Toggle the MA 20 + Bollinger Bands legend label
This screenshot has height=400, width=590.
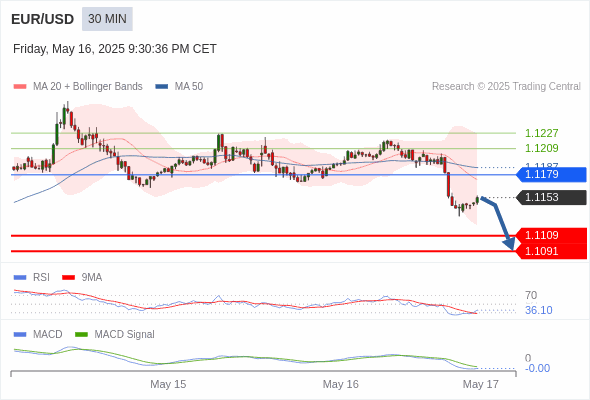(88, 87)
